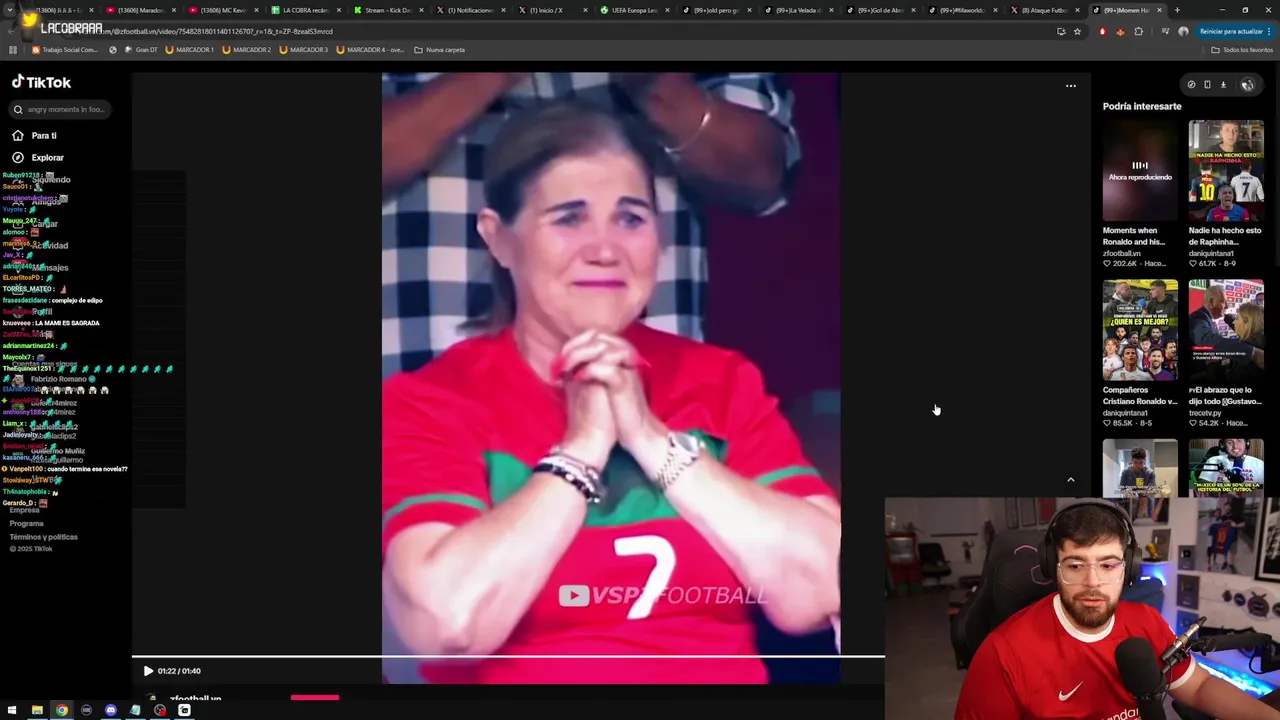The width and height of the screenshot is (1280, 720).
Task: Play the paused TikTok video
Action: 148,671
